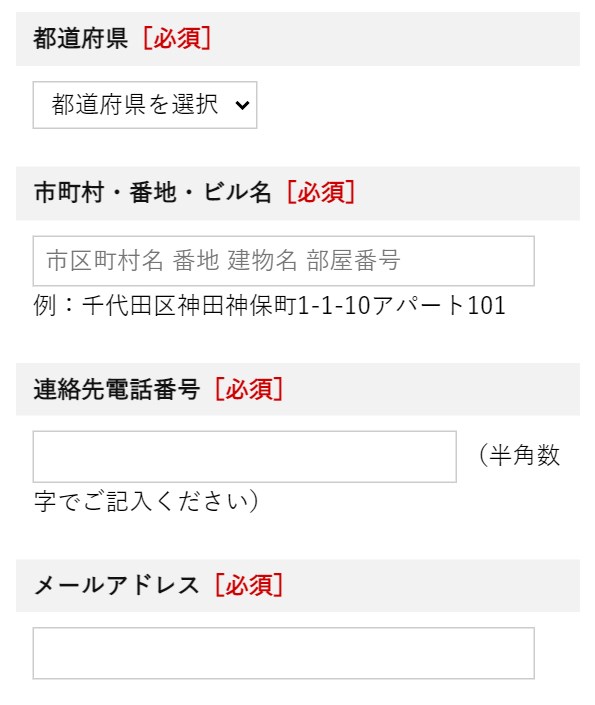Select the メールアドレス input field
Image resolution: width=595 pixels, height=705 pixels.
tap(283, 653)
